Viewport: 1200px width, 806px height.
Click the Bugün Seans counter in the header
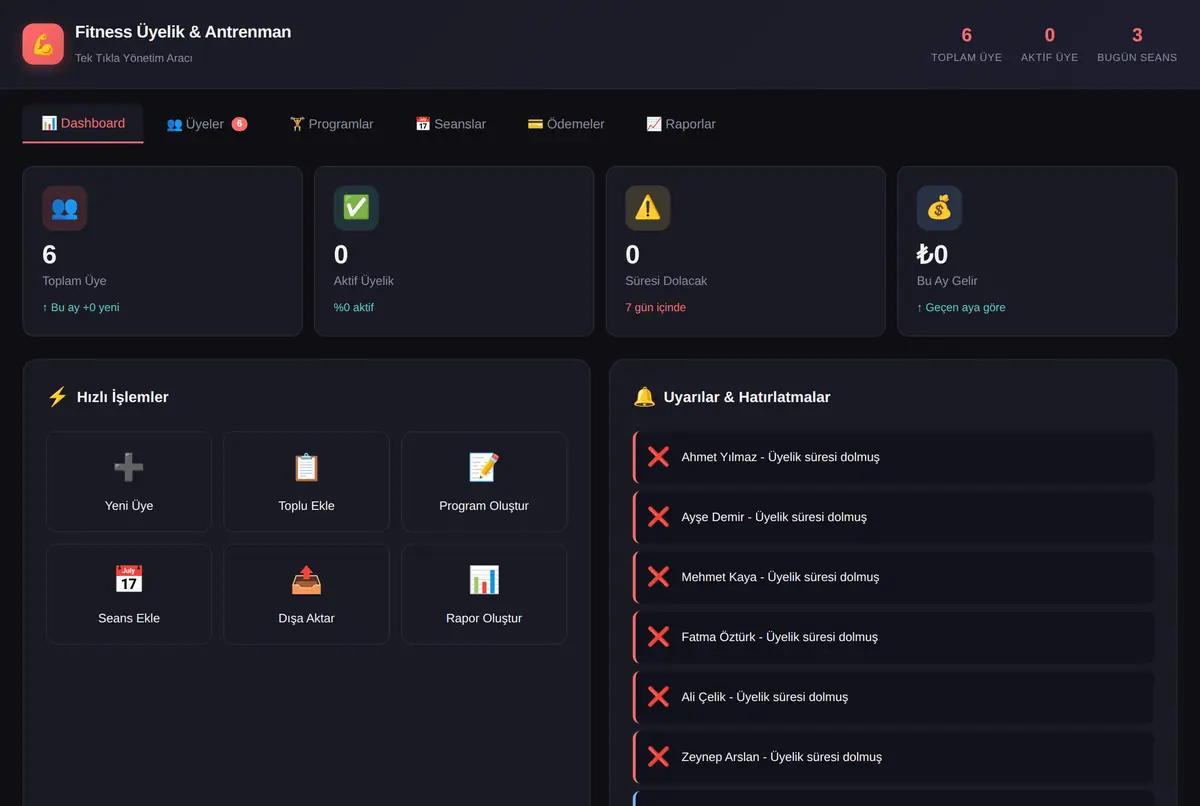(x=1137, y=44)
